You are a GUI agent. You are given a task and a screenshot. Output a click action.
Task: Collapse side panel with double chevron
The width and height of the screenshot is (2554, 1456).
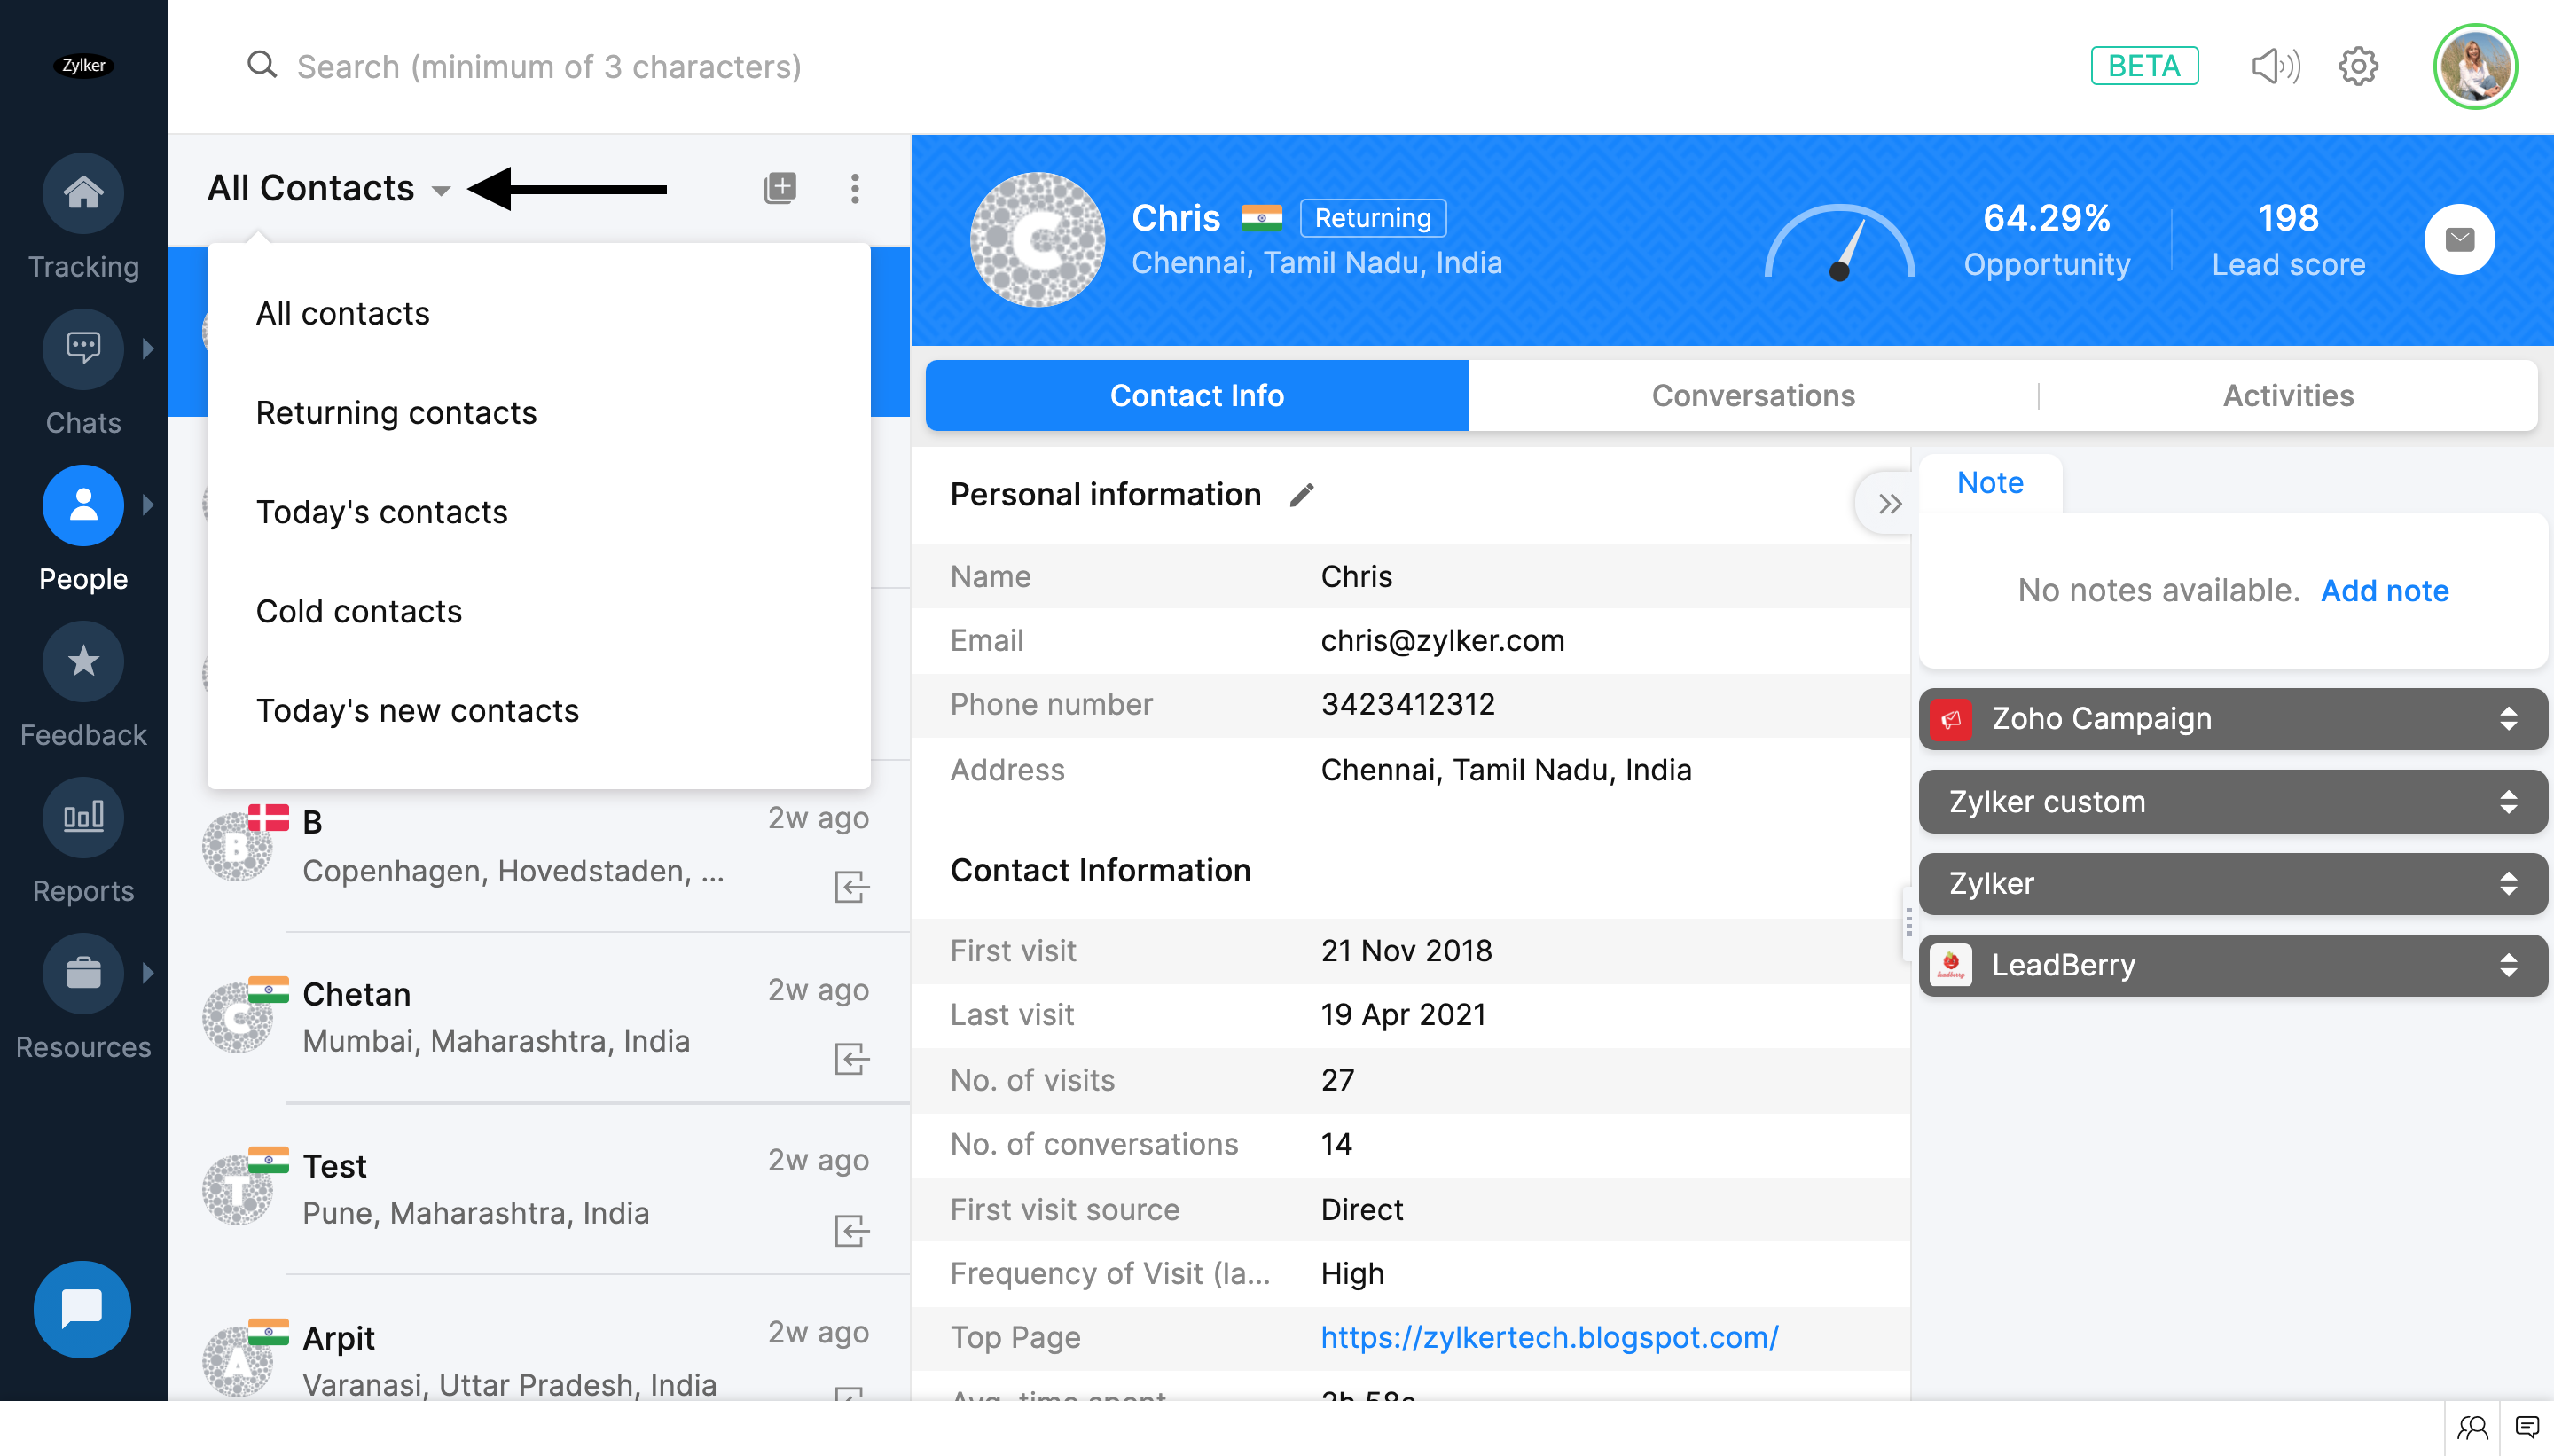[x=1888, y=504]
